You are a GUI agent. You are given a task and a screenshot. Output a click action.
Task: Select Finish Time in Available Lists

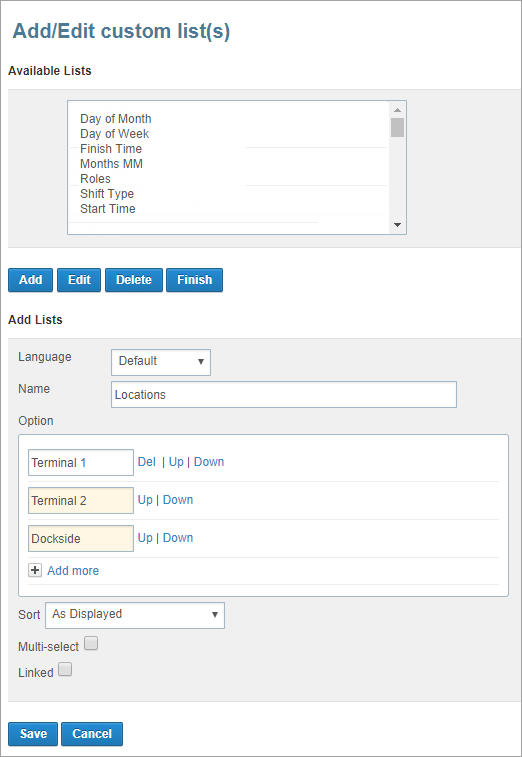pyautogui.click(x=111, y=149)
